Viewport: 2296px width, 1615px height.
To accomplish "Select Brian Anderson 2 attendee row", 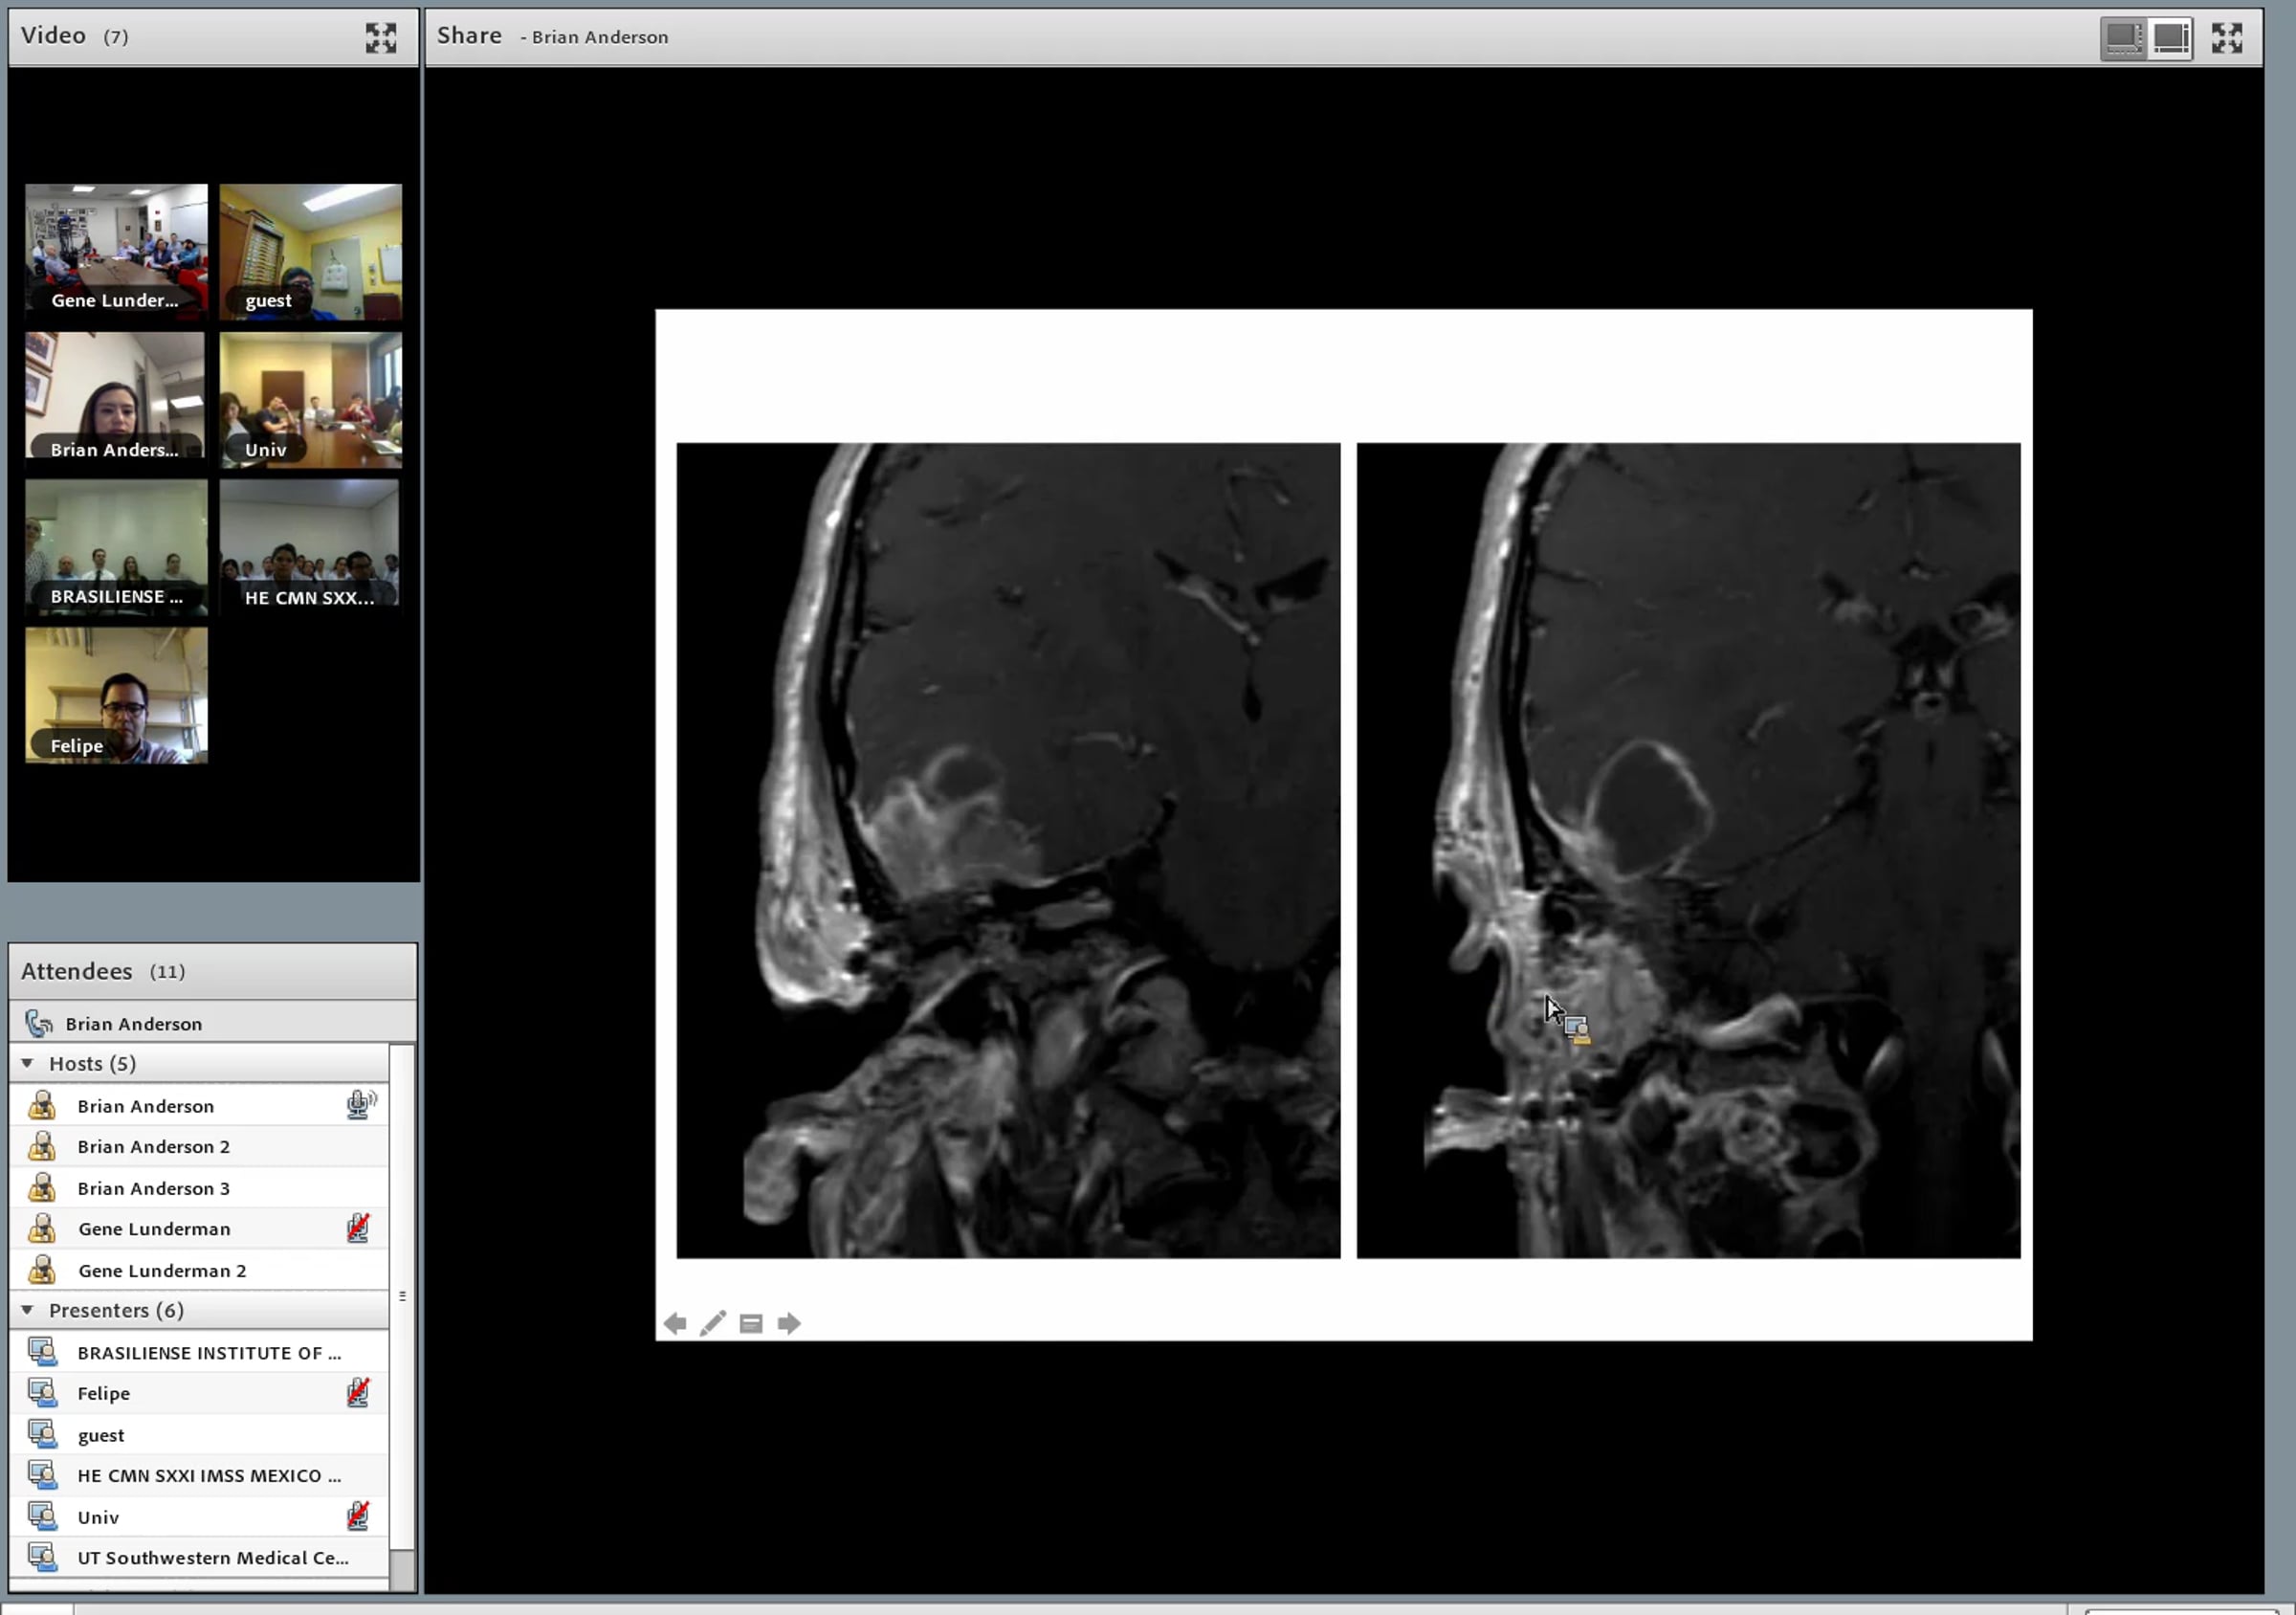I will click(199, 1146).
